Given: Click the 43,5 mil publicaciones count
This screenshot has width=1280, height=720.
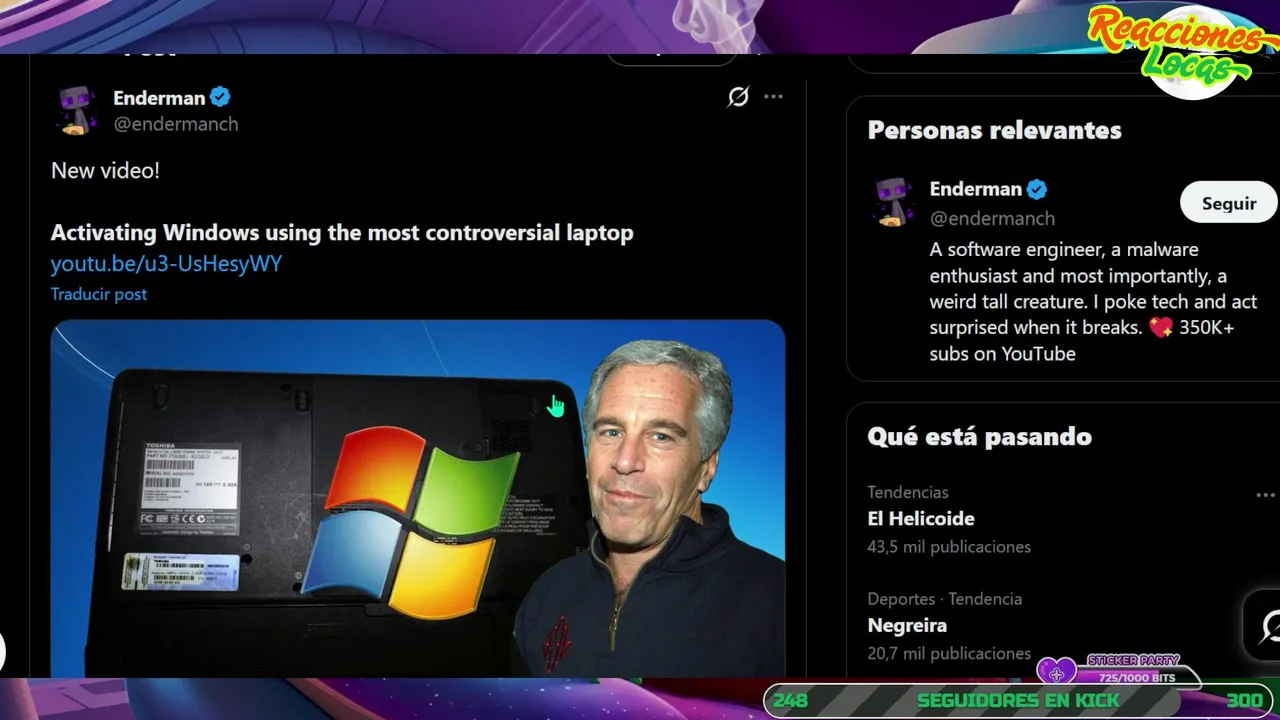Looking at the screenshot, I should pyautogui.click(x=949, y=547).
